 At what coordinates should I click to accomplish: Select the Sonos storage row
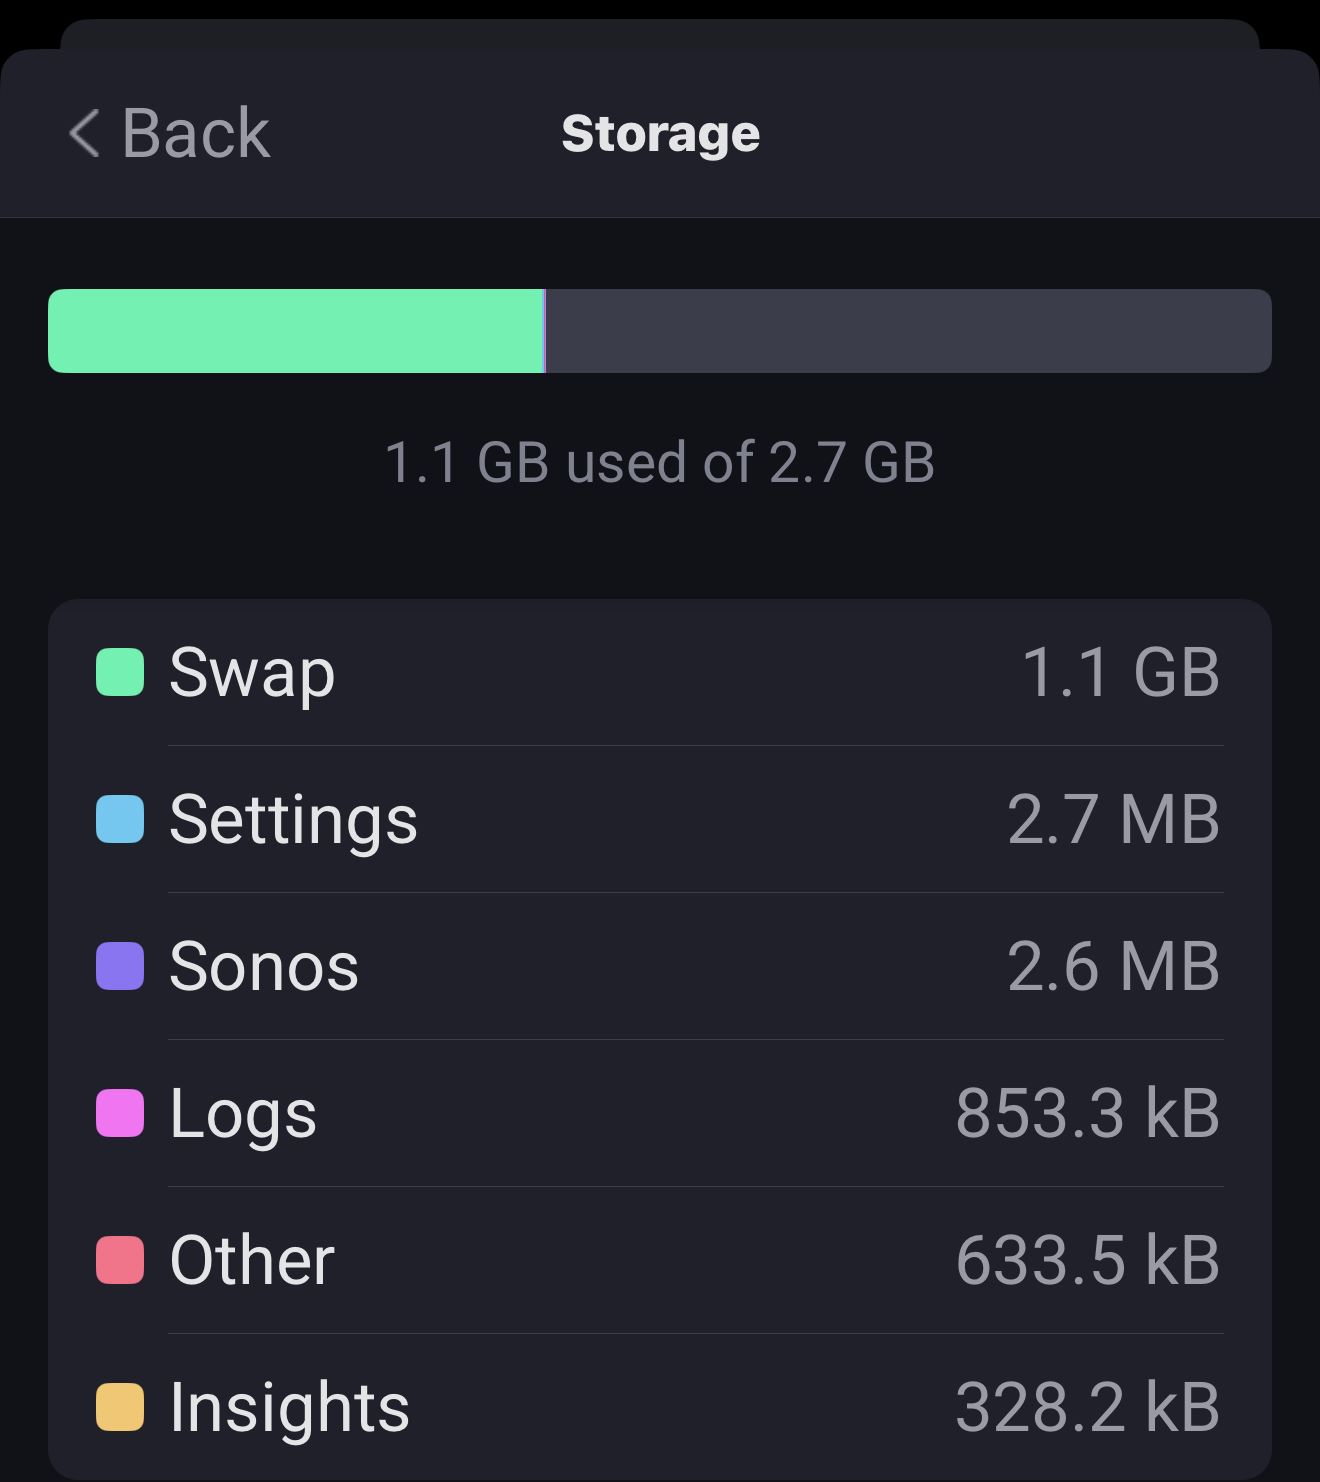[x=660, y=966]
